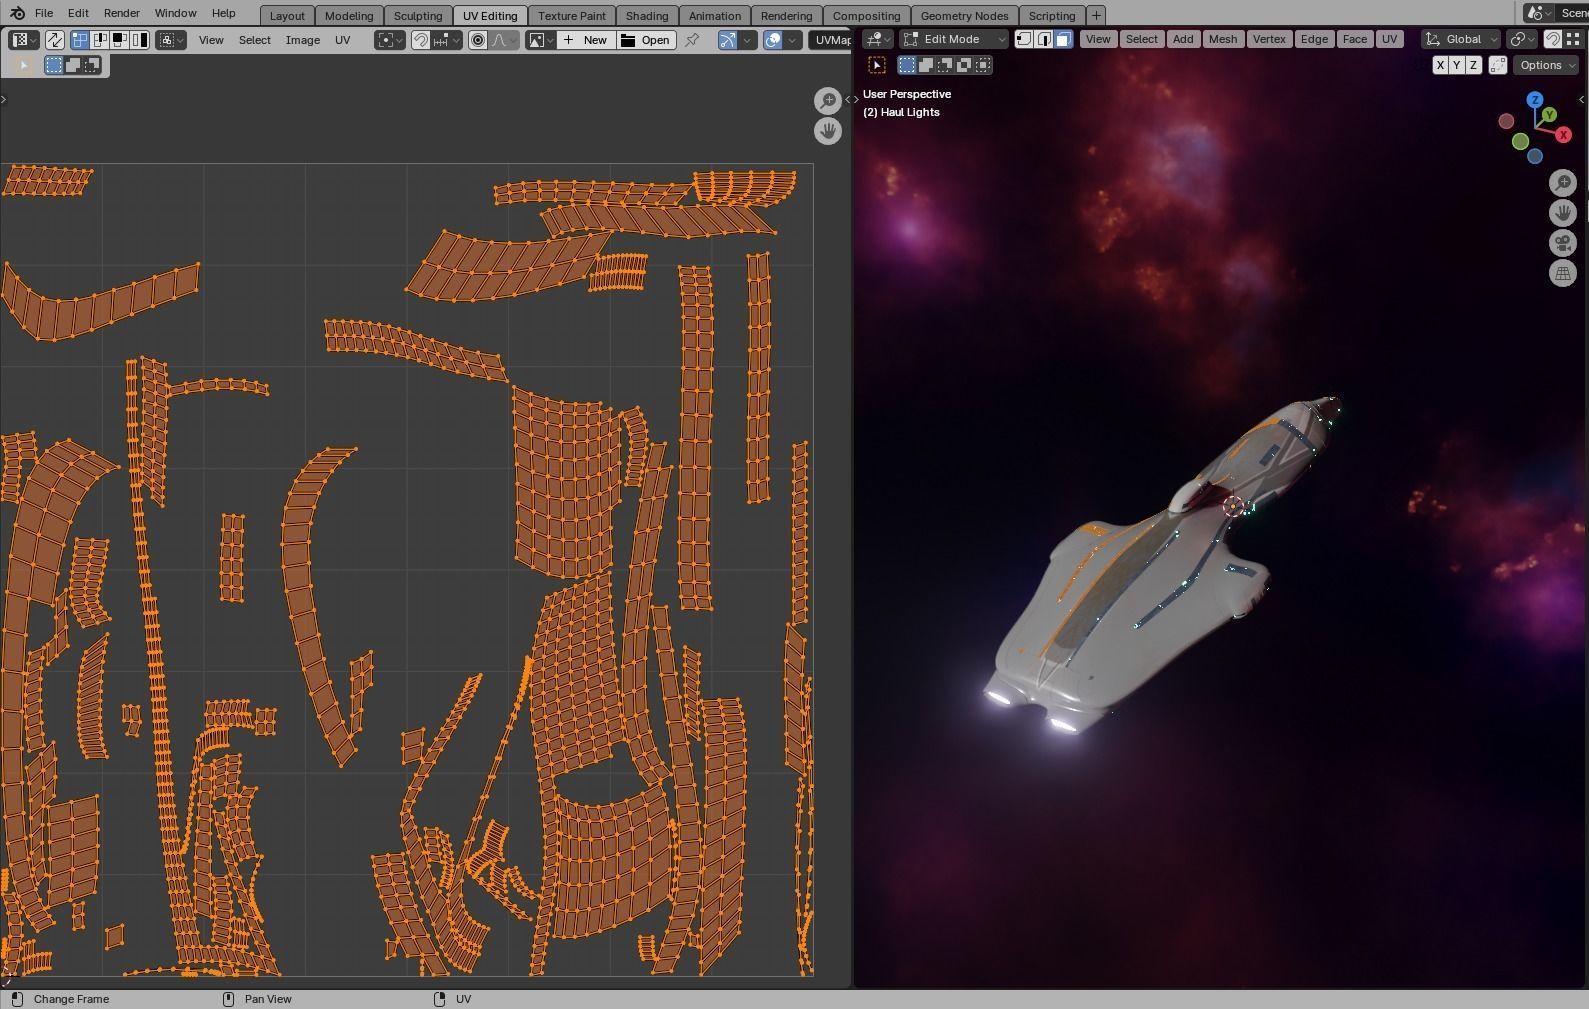Toggle UV sync selection in UV editor

55,40
